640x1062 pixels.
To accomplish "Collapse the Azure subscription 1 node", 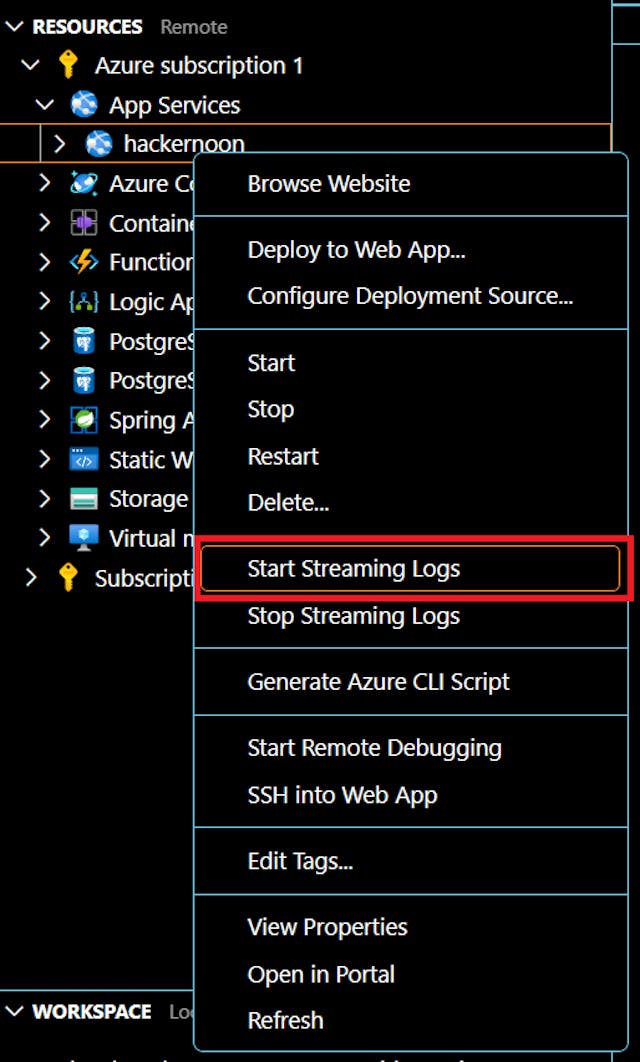I will (31, 66).
